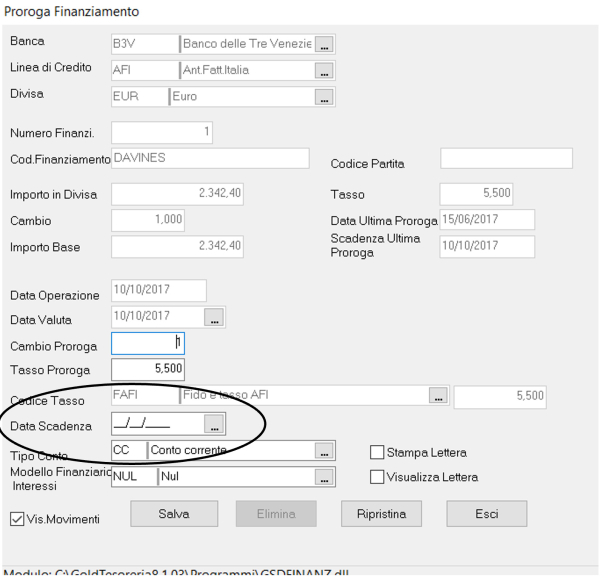Uncheck the Vis.Movimenti checkbox
This screenshot has width=600, height=577.
[17, 519]
